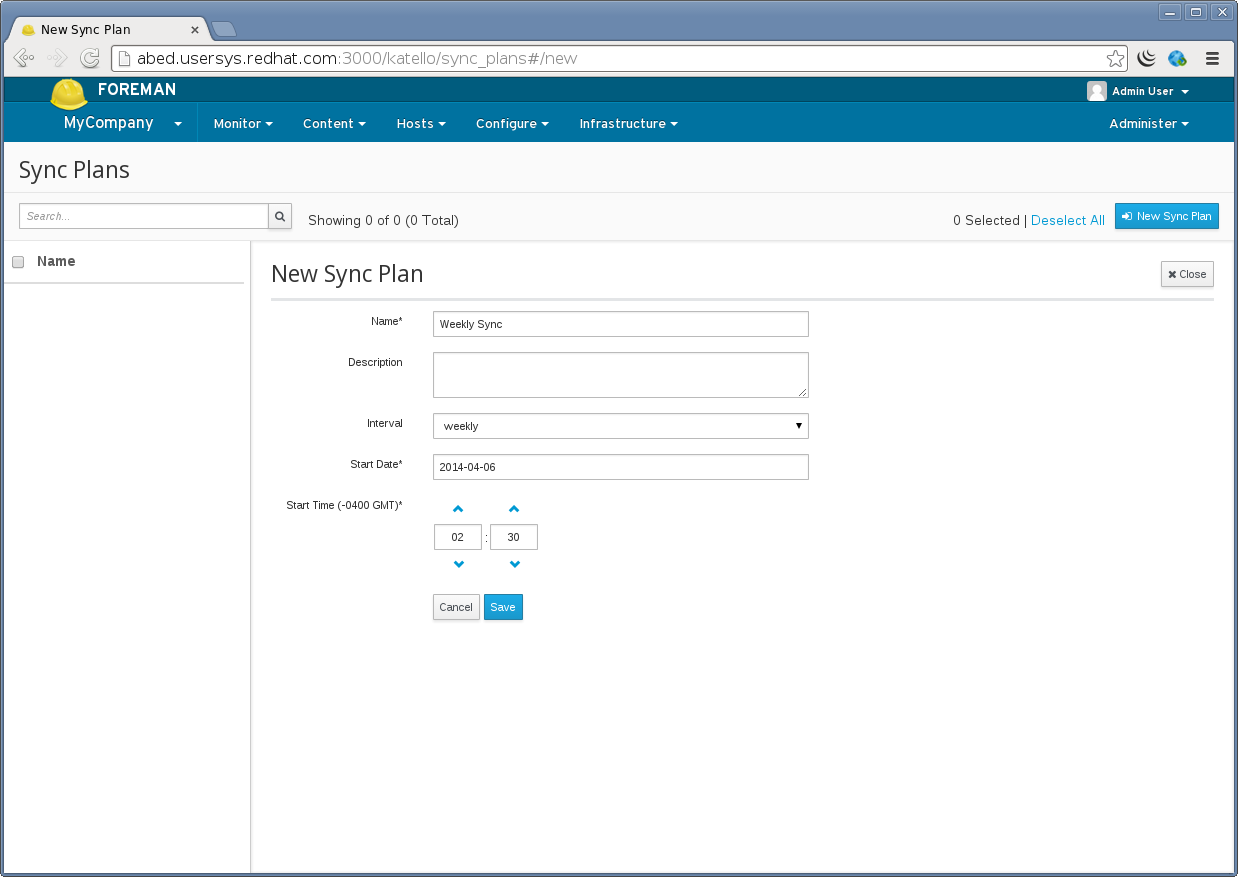Click the FOREMAN brand text
Image resolution: width=1238 pixels, height=877 pixels.
pyautogui.click(x=137, y=90)
